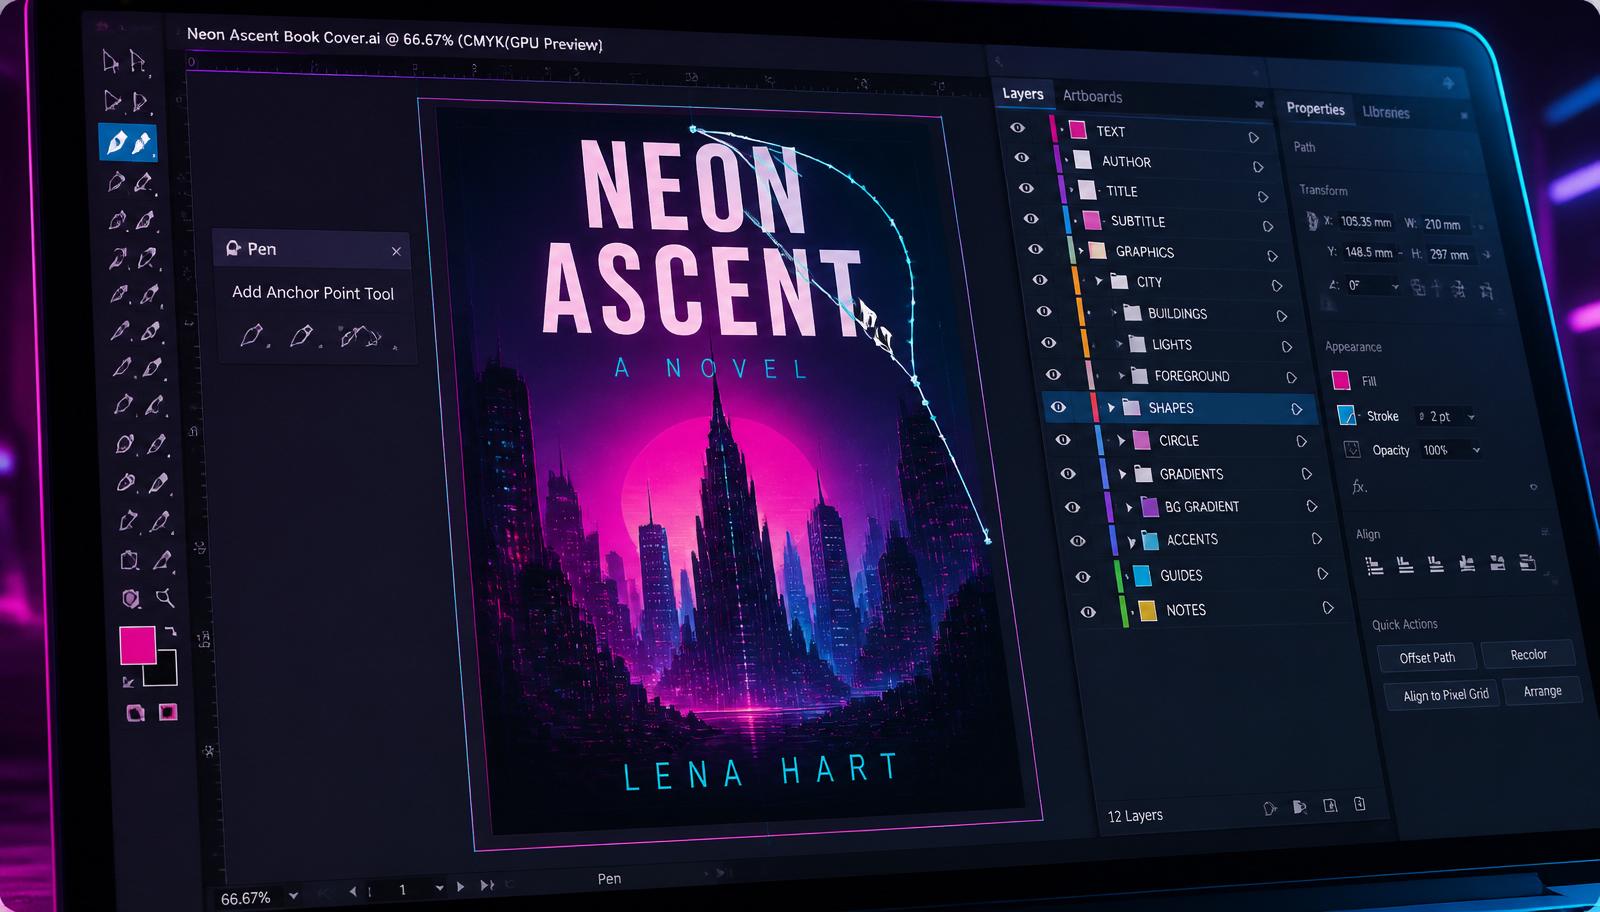The width and height of the screenshot is (1600, 912).
Task: Click the target icon for AUTHOR layer
Action: point(1258,167)
